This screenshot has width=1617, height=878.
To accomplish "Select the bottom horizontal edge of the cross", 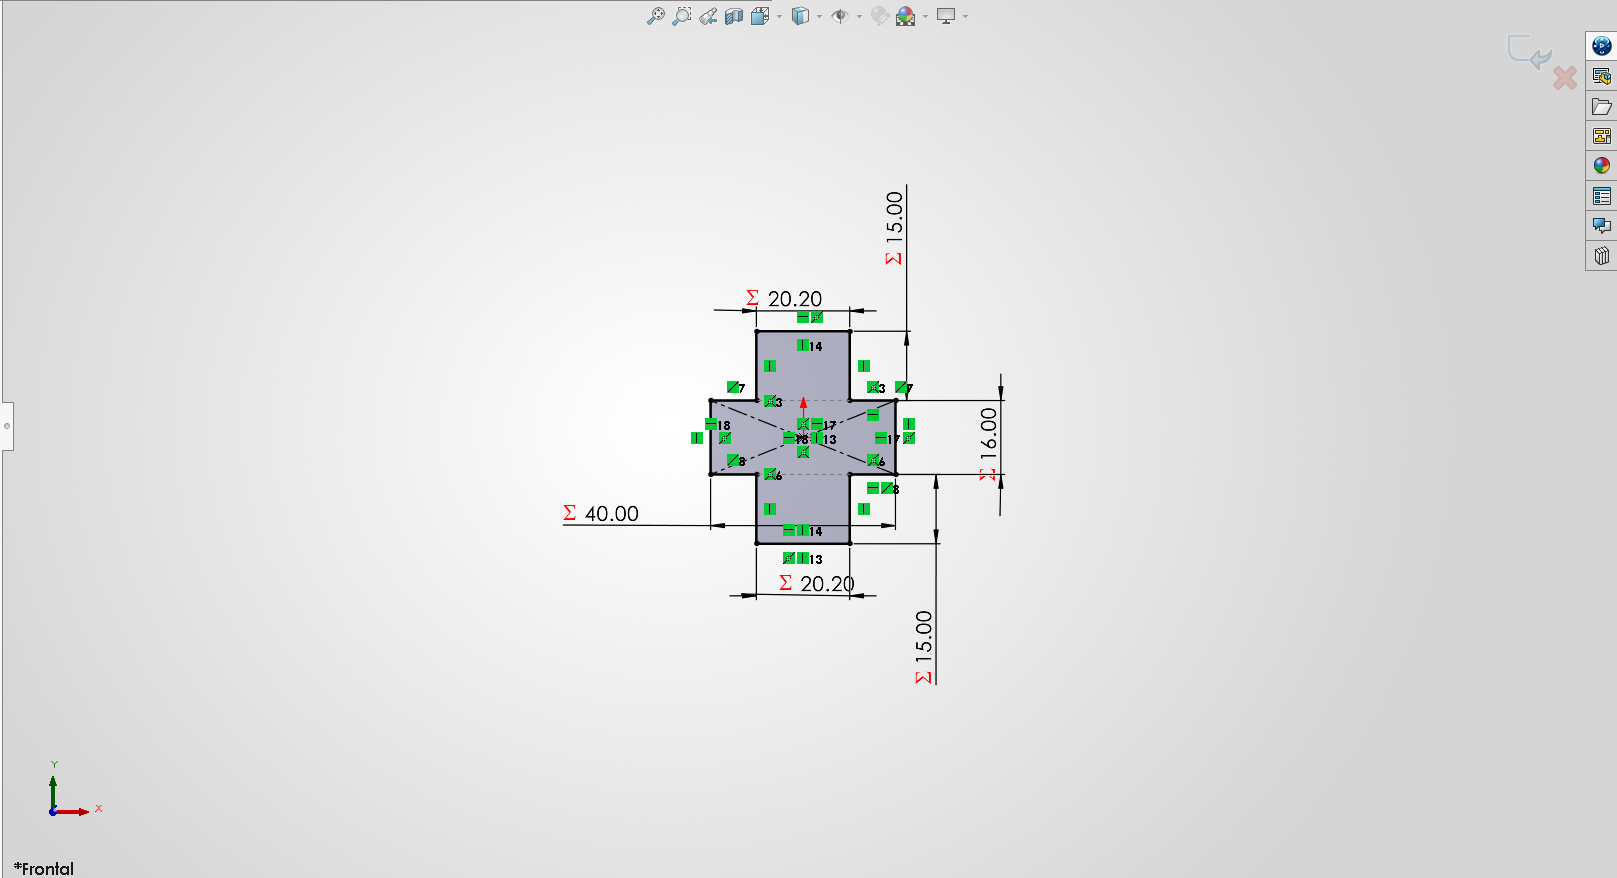I will point(803,544).
